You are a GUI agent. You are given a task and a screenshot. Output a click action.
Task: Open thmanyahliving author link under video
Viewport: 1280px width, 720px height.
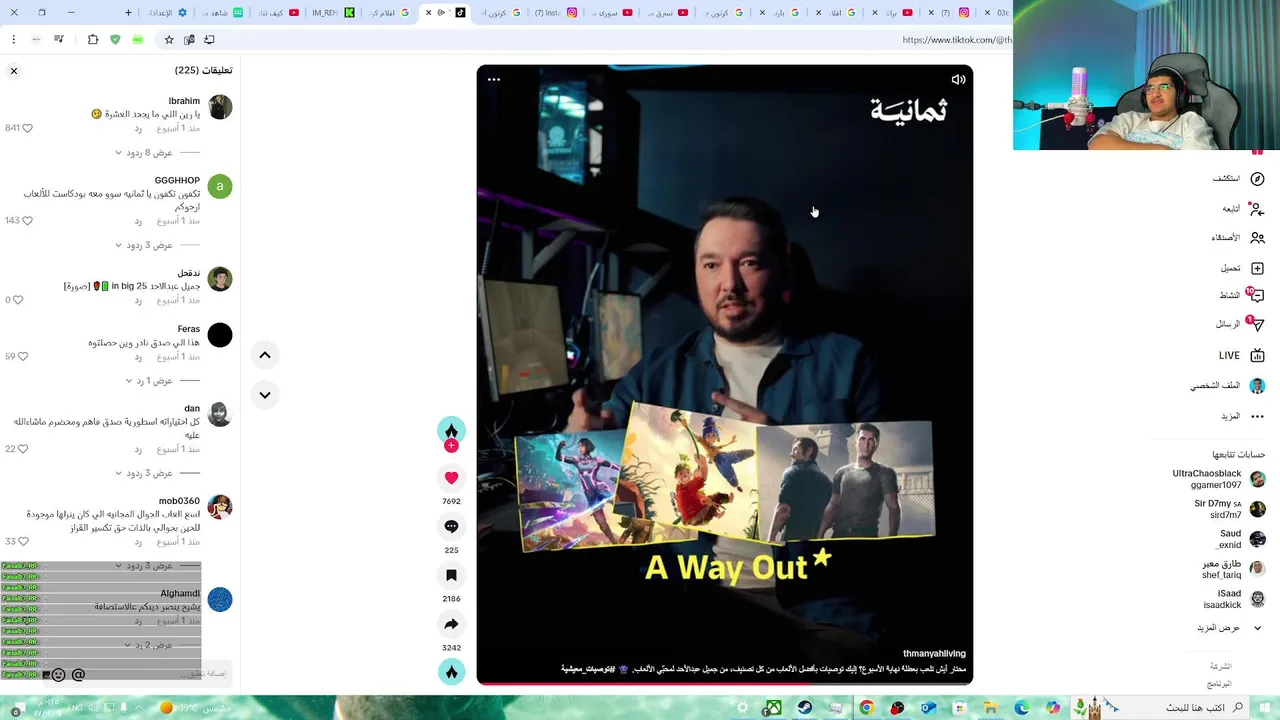point(934,653)
